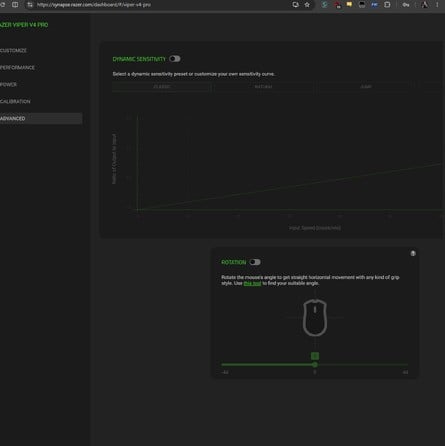445x446 pixels.
Task: Open the dark square extension icon
Action: (x=362, y=5)
